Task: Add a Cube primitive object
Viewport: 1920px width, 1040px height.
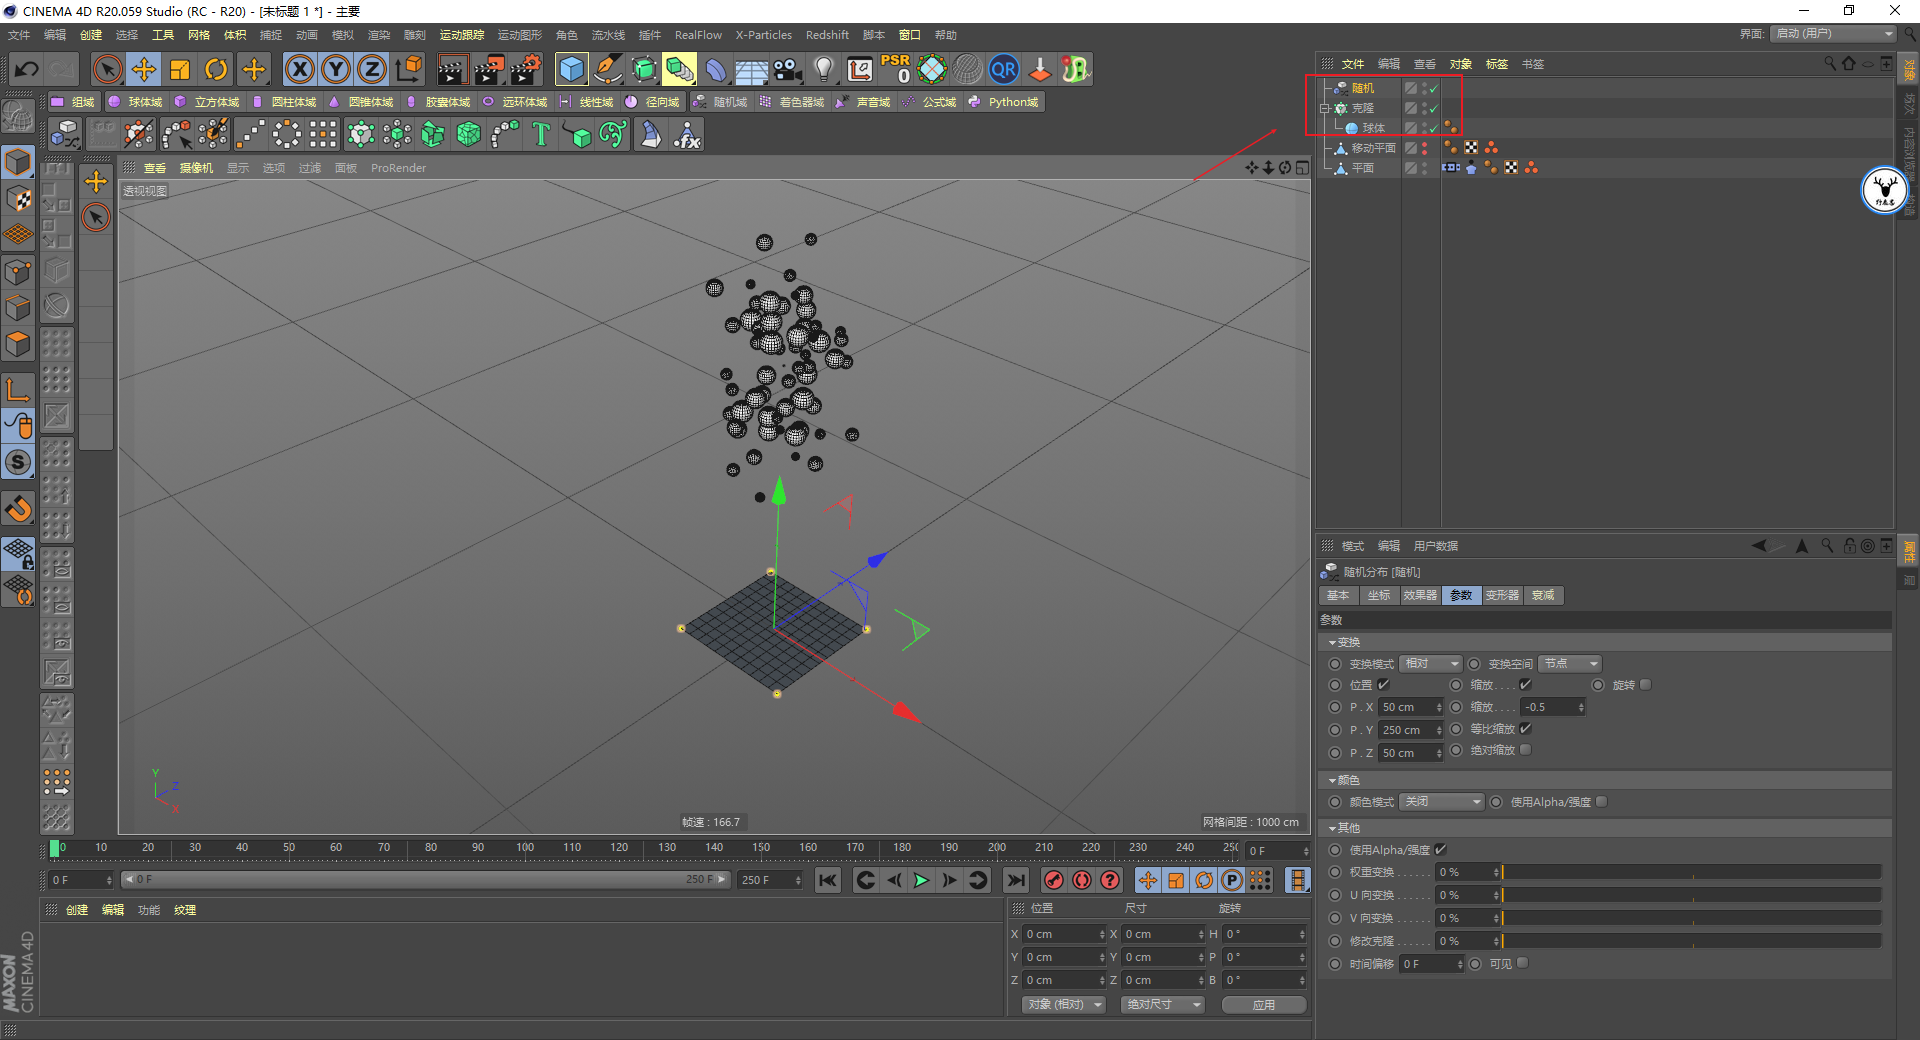Action: (x=571, y=69)
